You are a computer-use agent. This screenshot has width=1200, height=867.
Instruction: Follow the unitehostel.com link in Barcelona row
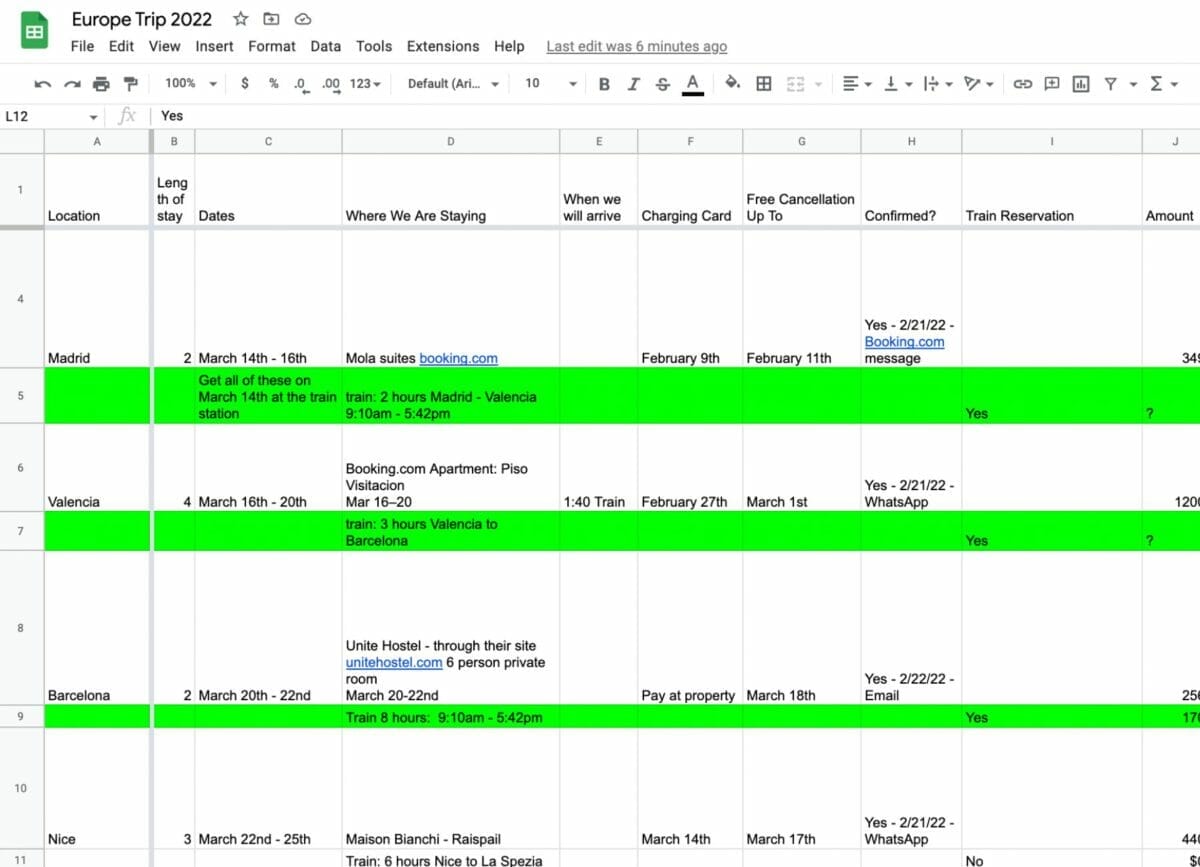[393, 662]
